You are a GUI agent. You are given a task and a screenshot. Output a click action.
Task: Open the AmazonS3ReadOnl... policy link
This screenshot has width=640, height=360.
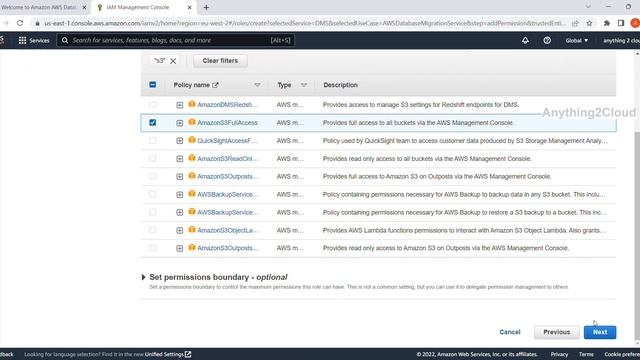click(228, 159)
